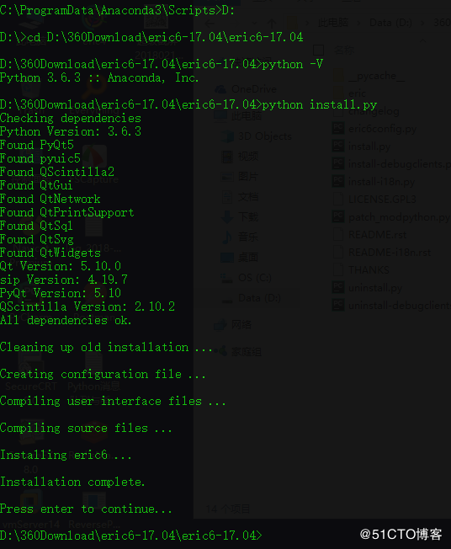451x549 pixels.
Task: Click the command prompt input line
Action: coord(131,536)
